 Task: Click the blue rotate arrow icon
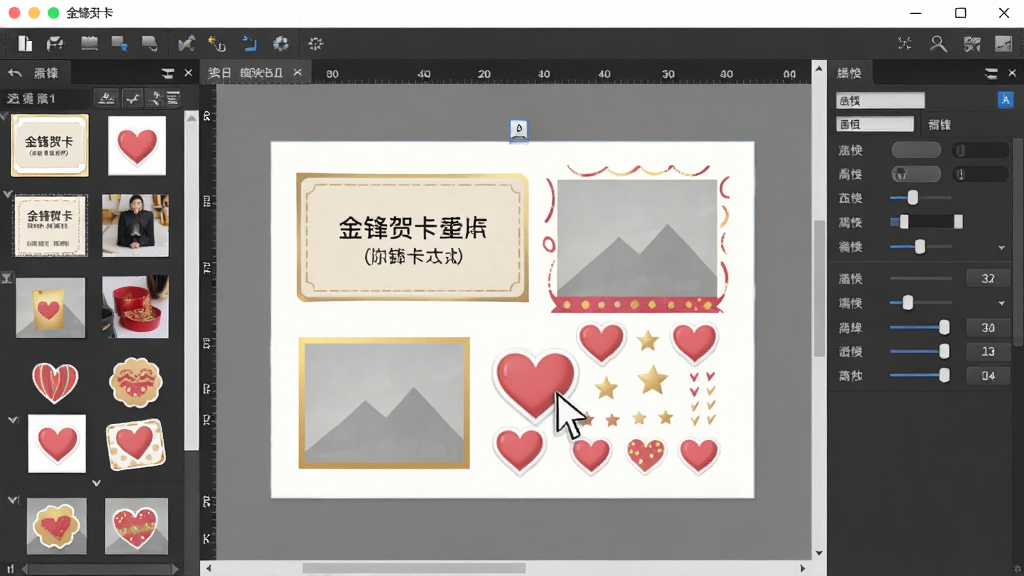(x=249, y=44)
